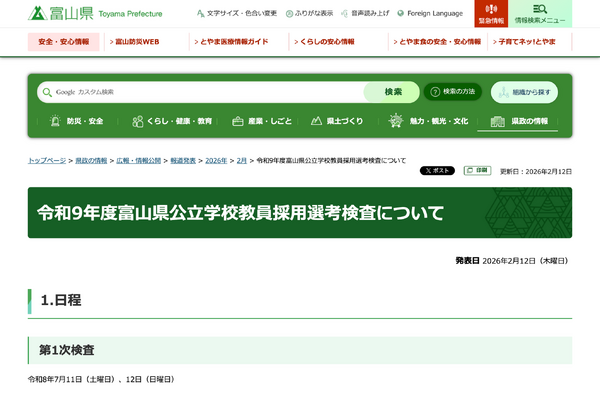Open 組織から探す button

pyautogui.click(x=524, y=92)
